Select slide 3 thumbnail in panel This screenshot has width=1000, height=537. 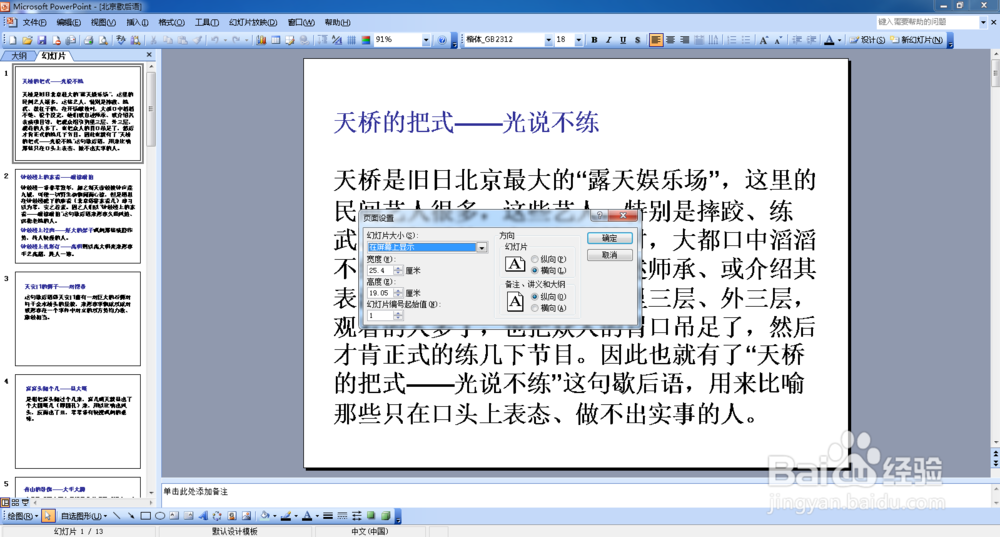tap(78, 319)
